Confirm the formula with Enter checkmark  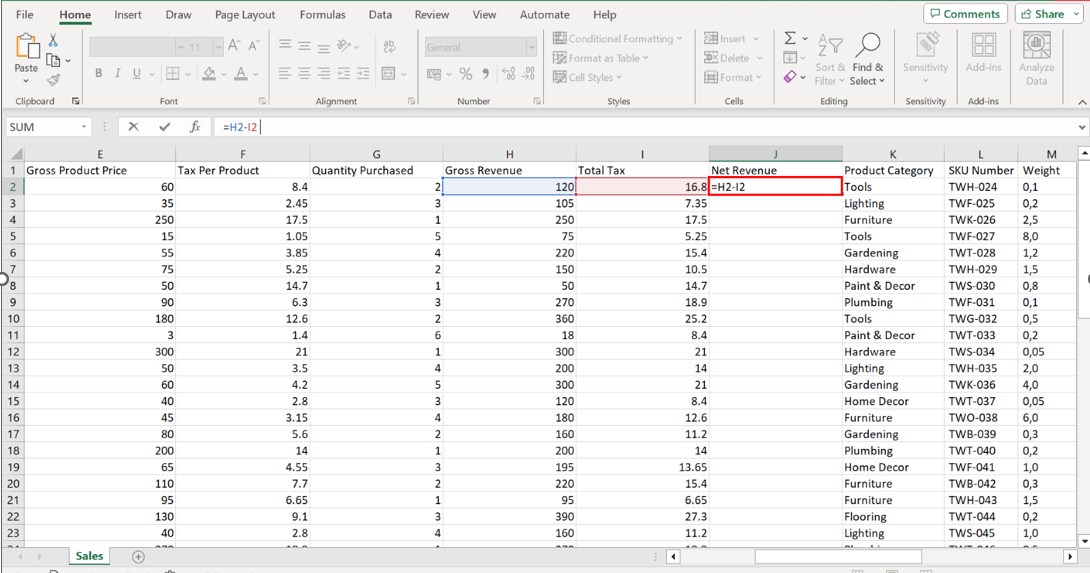tap(164, 127)
